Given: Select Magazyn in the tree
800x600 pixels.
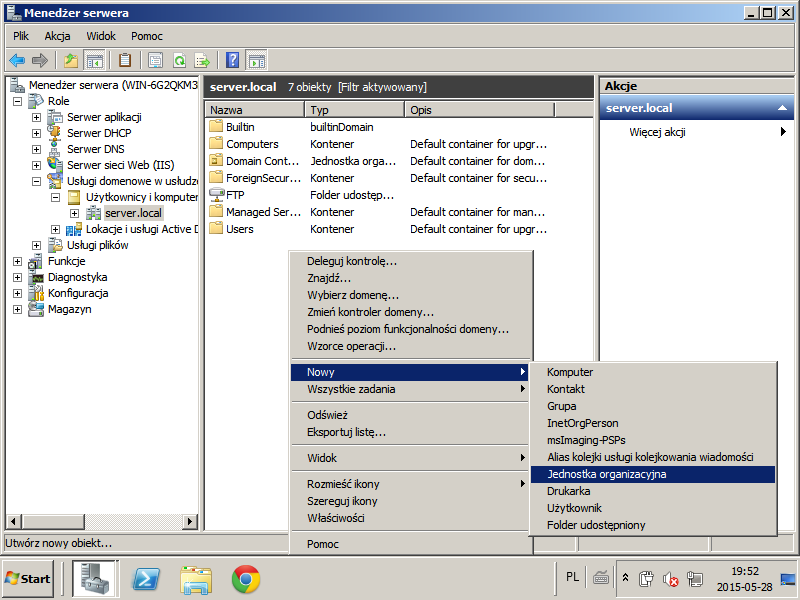Looking at the screenshot, I should pyautogui.click(x=69, y=309).
